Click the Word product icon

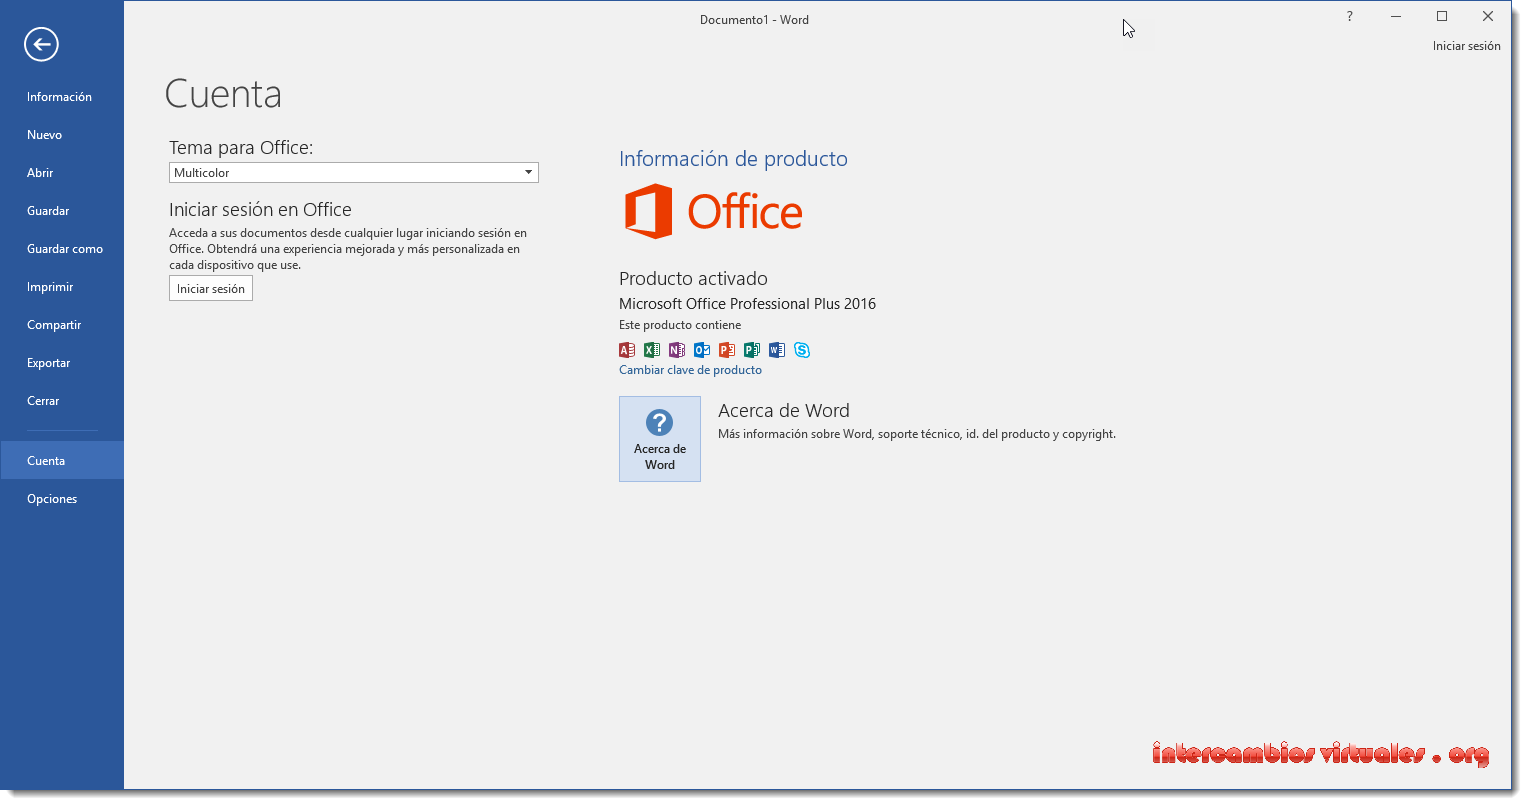777,350
